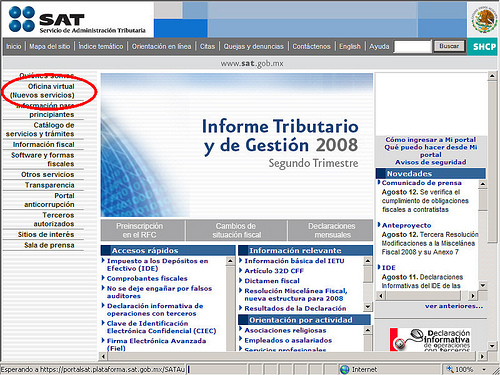The width and height of the screenshot is (500, 375).
Task: Click the Preinscripción en el RFC button
Action: point(143,230)
